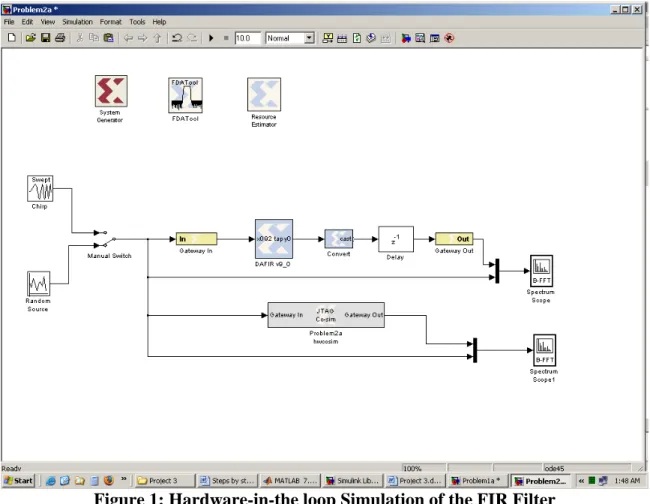Click the Open file folder icon

point(30,38)
